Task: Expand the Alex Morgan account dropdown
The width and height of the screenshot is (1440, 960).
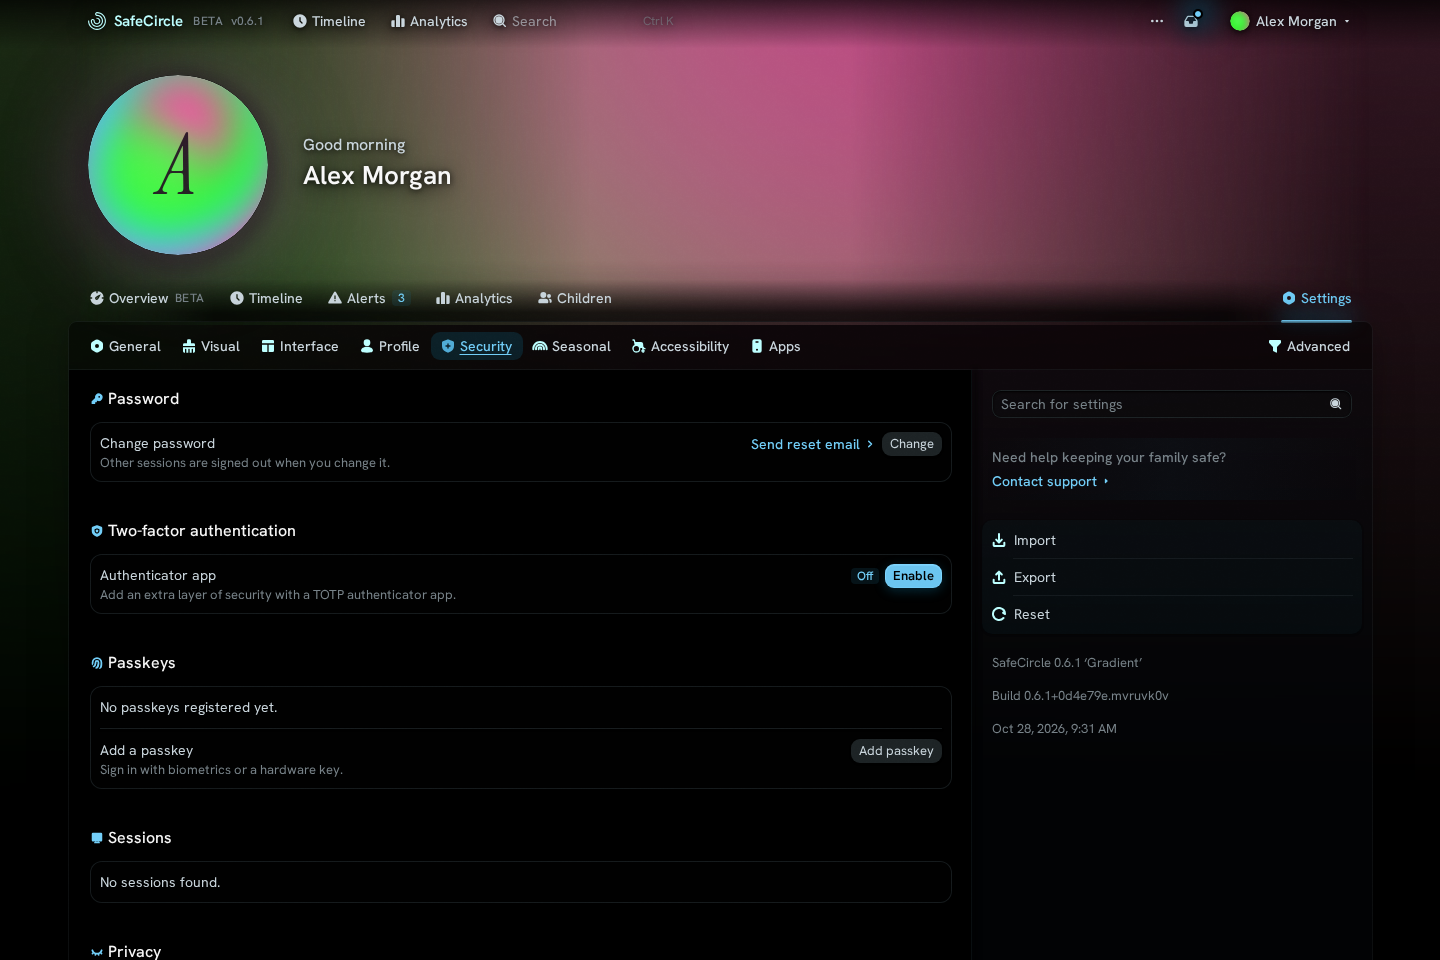Action: 1290,21
